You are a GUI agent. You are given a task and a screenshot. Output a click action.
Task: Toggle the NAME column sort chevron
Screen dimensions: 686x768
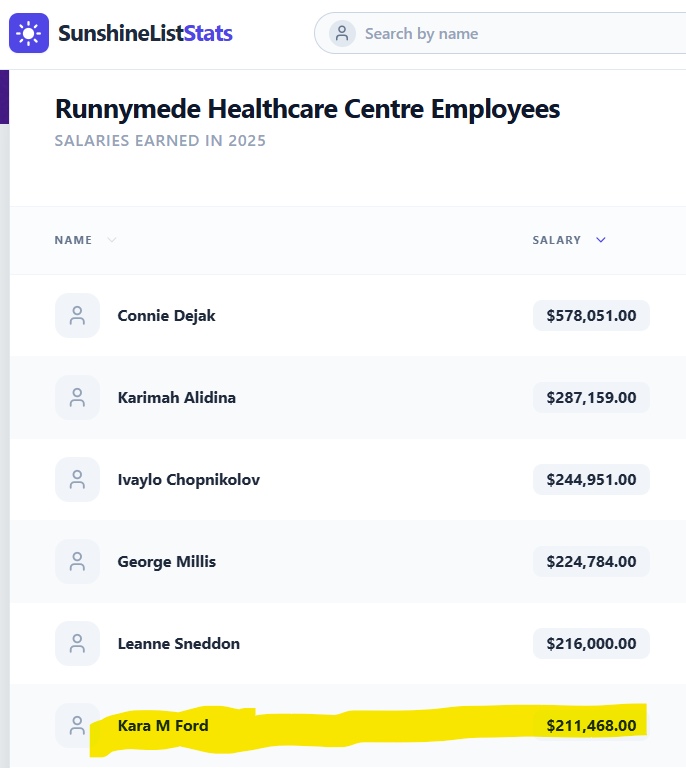[x=112, y=240]
